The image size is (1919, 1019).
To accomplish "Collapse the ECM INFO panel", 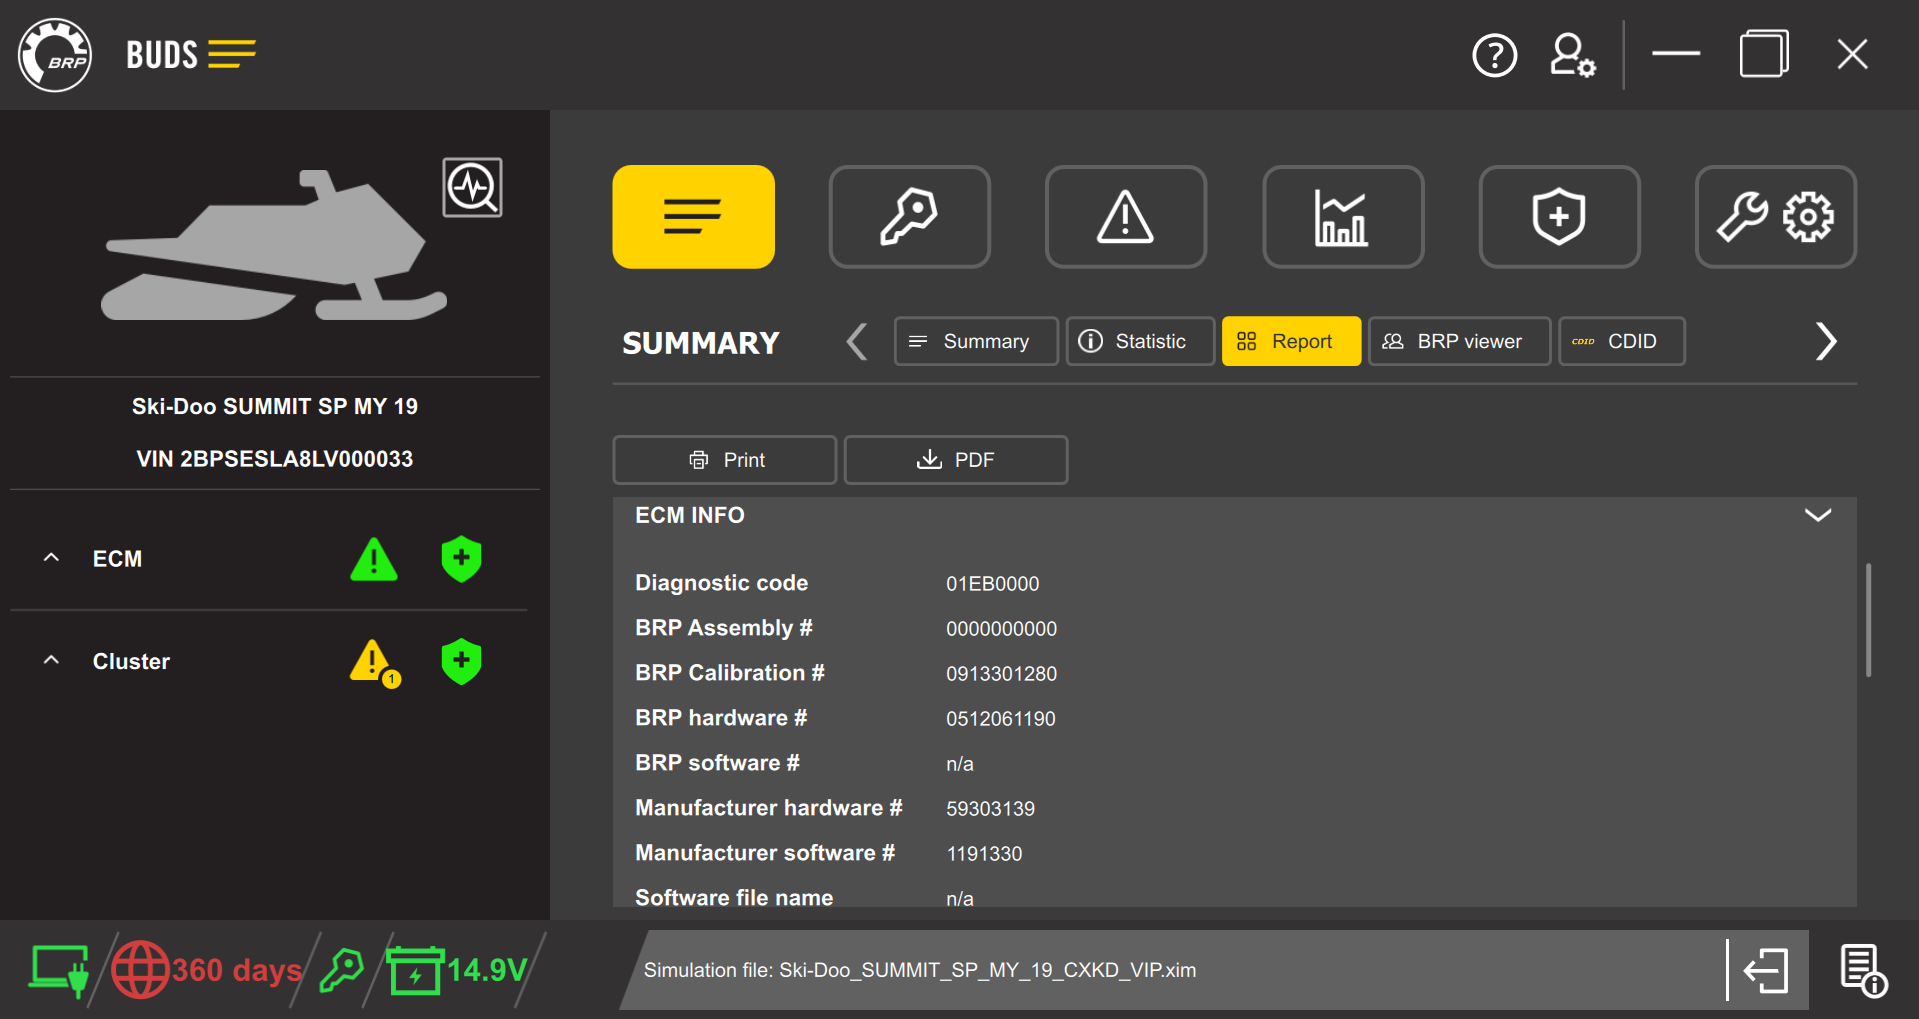I will click(x=1817, y=515).
